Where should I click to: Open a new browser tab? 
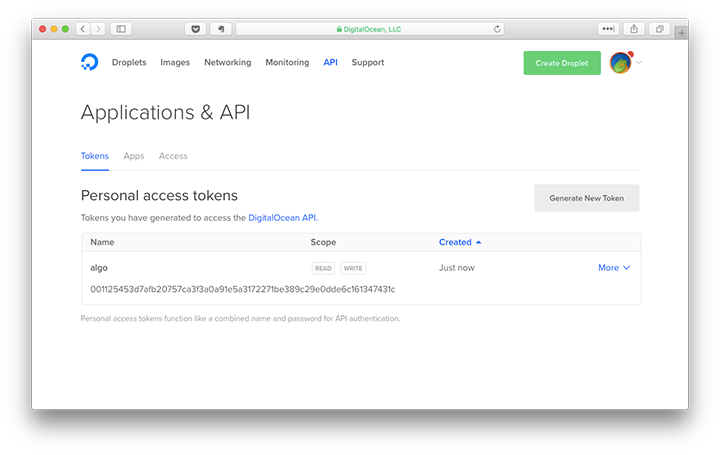(681, 33)
